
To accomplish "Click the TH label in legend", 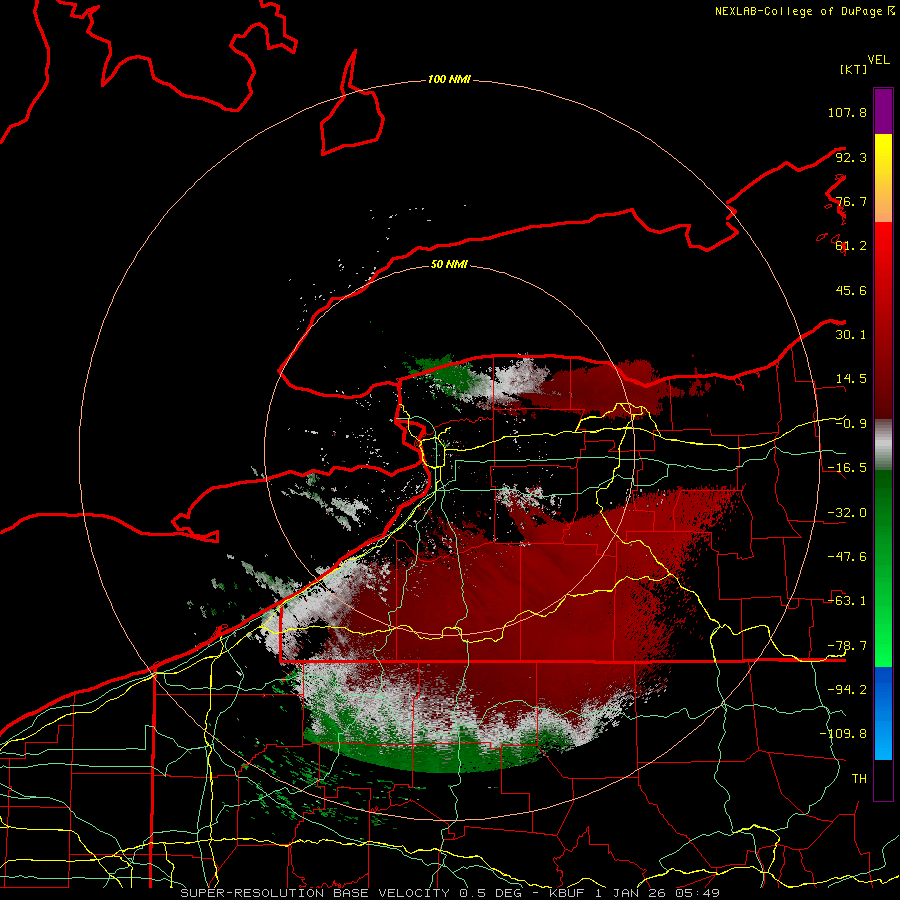I will (859, 779).
